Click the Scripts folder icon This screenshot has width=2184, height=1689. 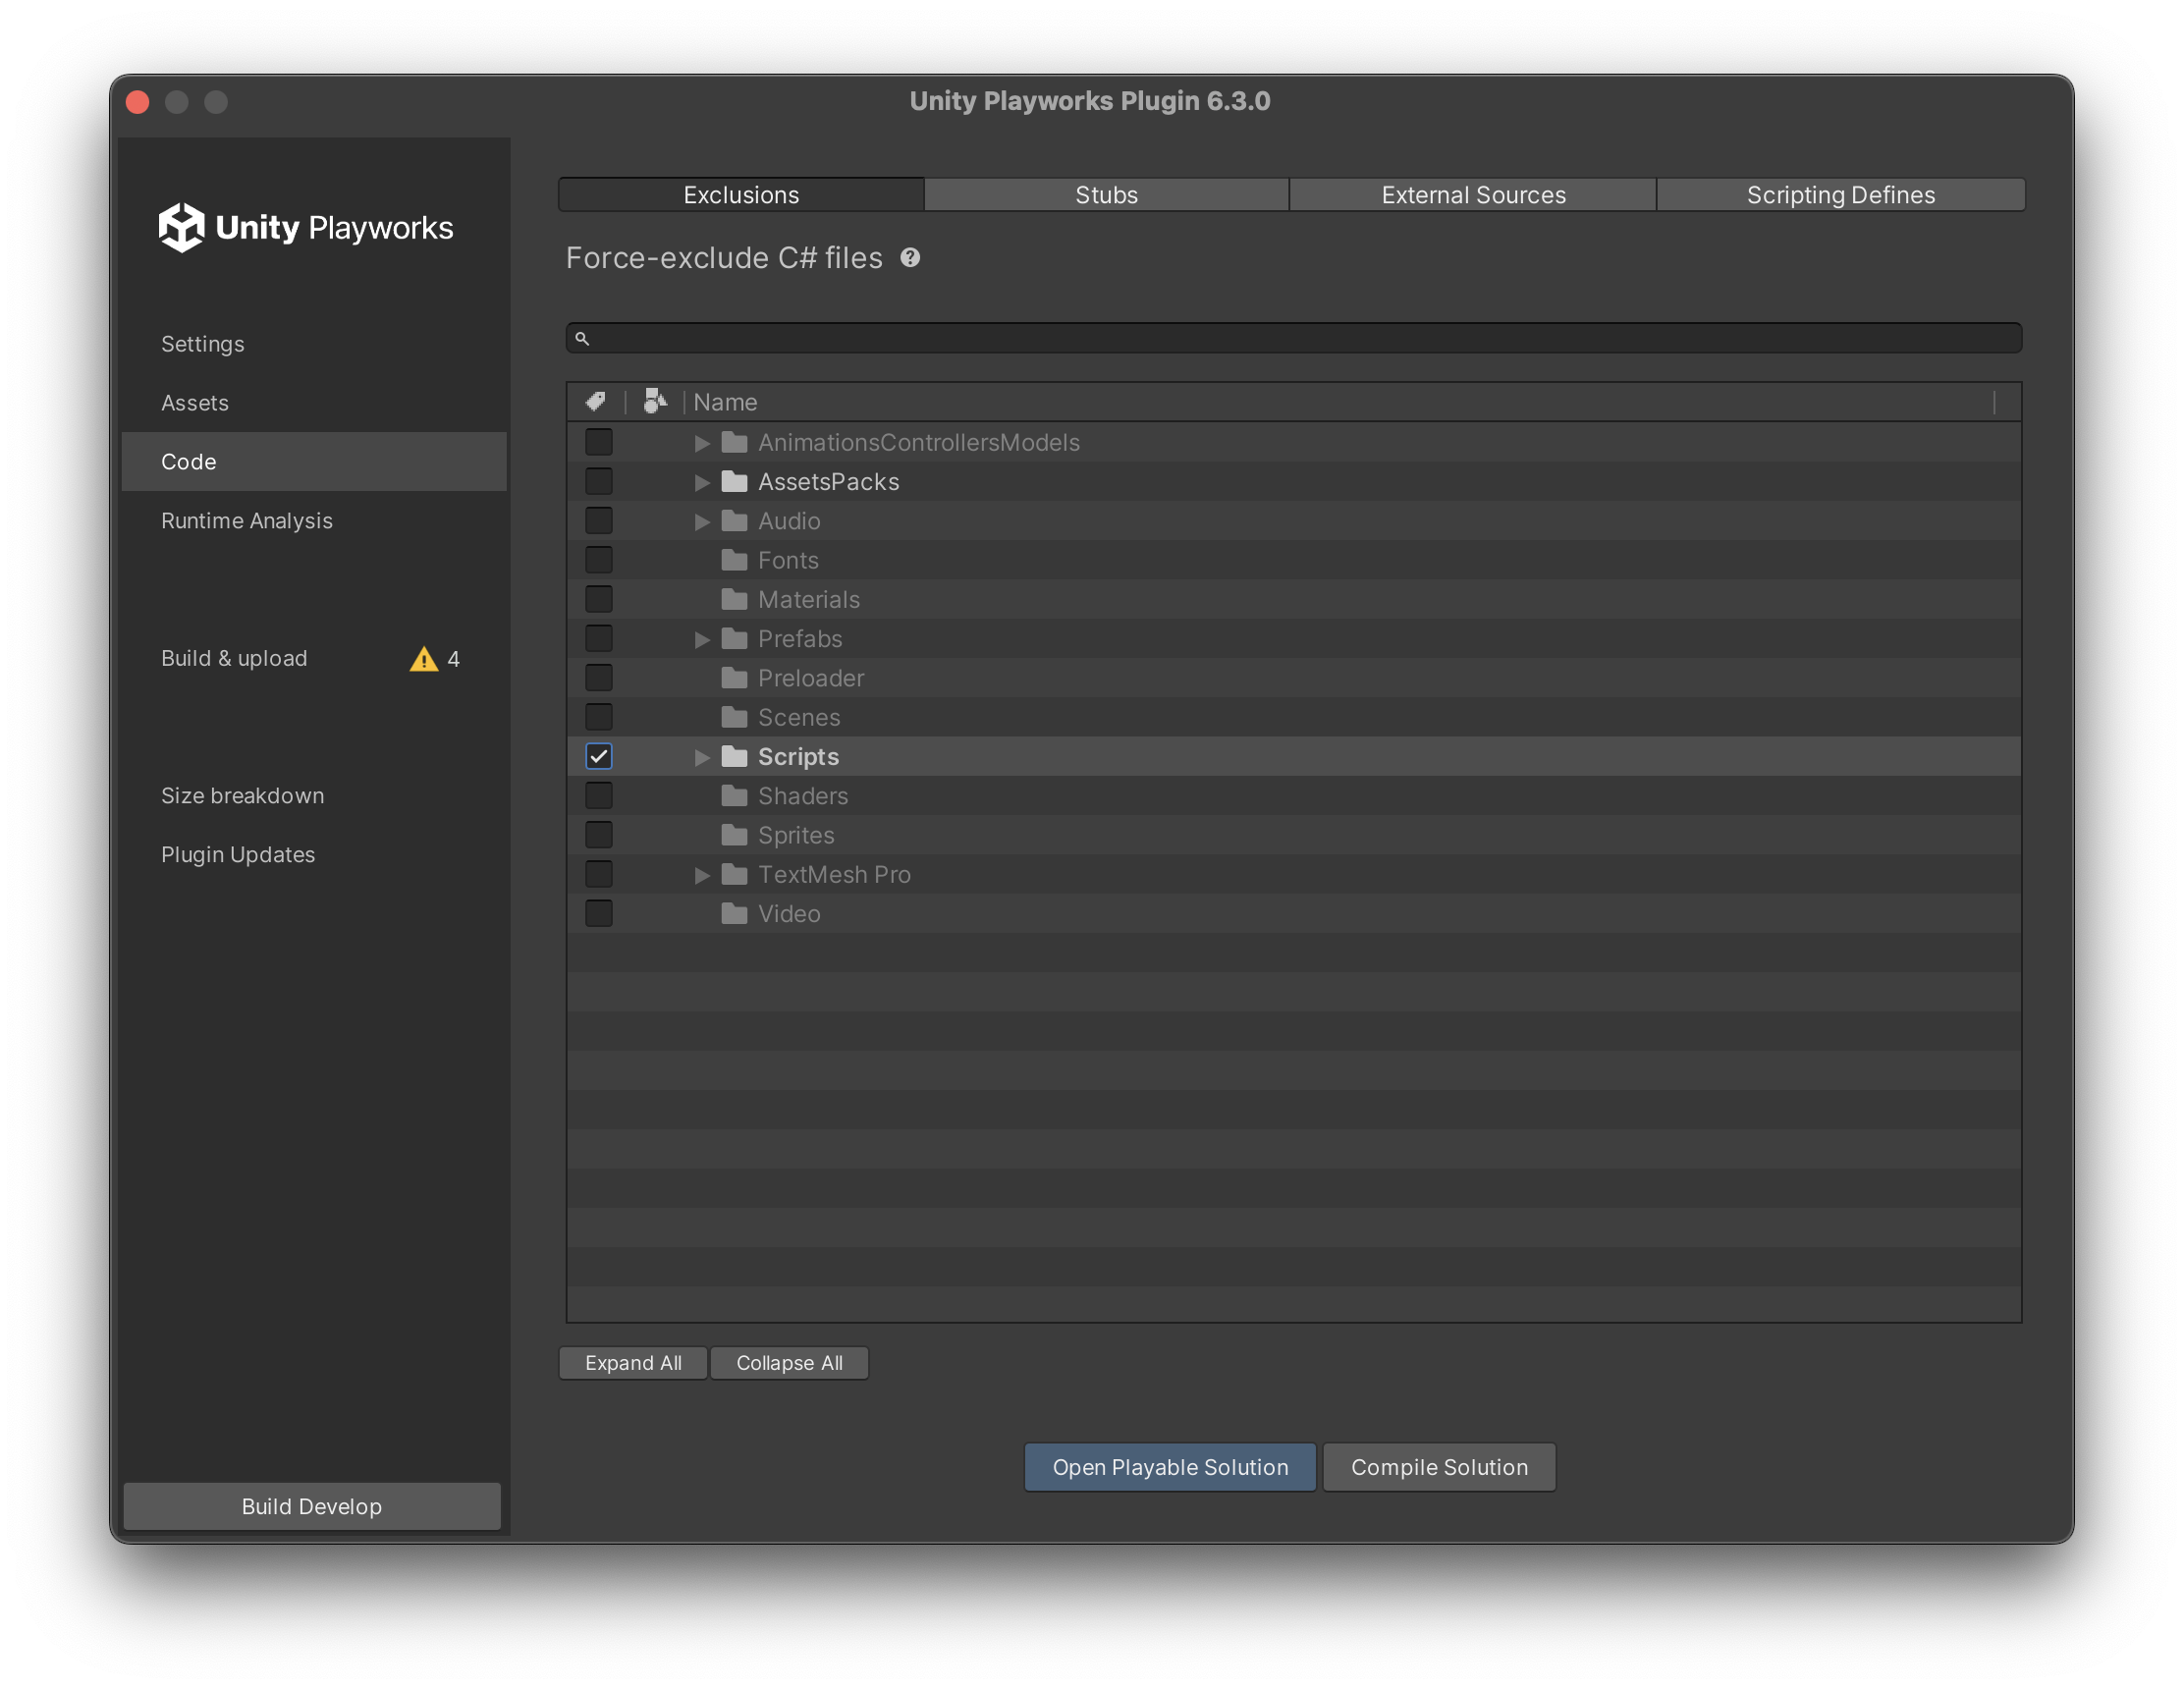coord(735,757)
